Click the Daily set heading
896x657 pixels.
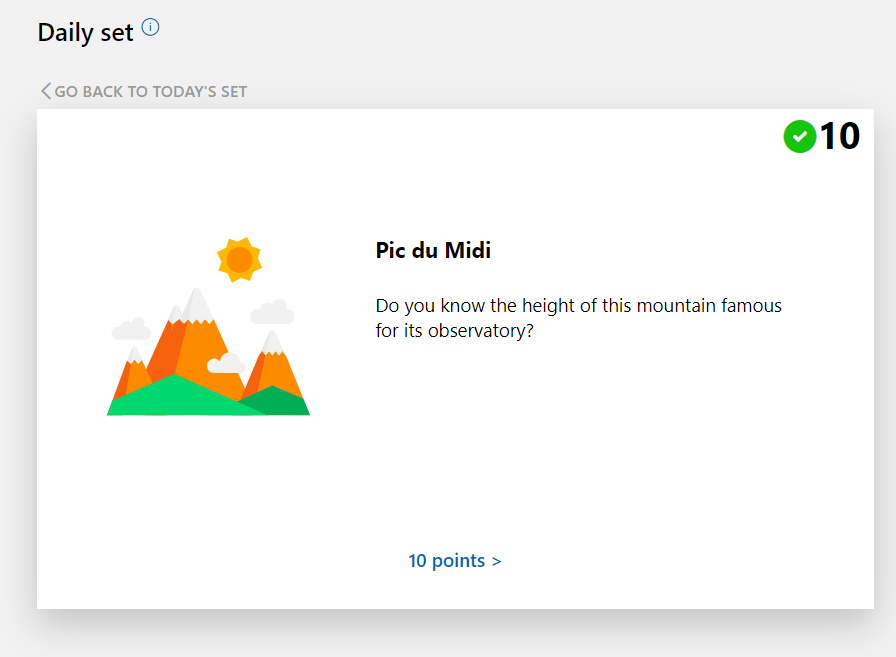pyautogui.click(x=85, y=32)
